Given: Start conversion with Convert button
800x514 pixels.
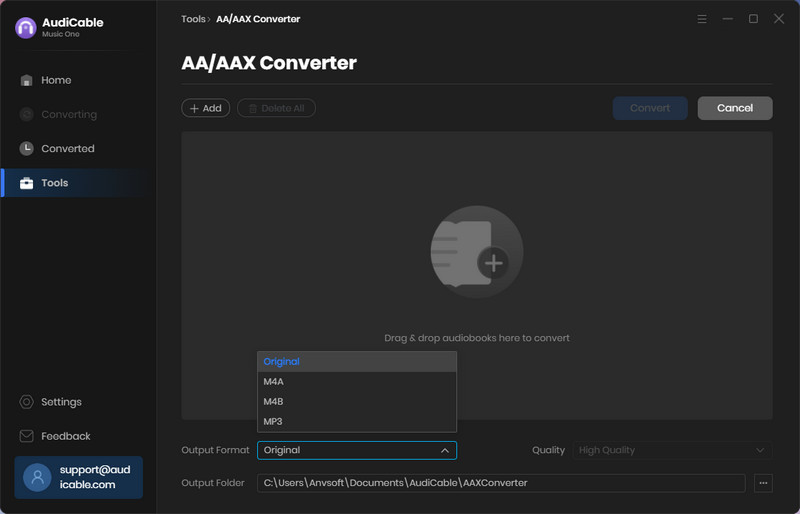Looking at the screenshot, I should point(650,108).
